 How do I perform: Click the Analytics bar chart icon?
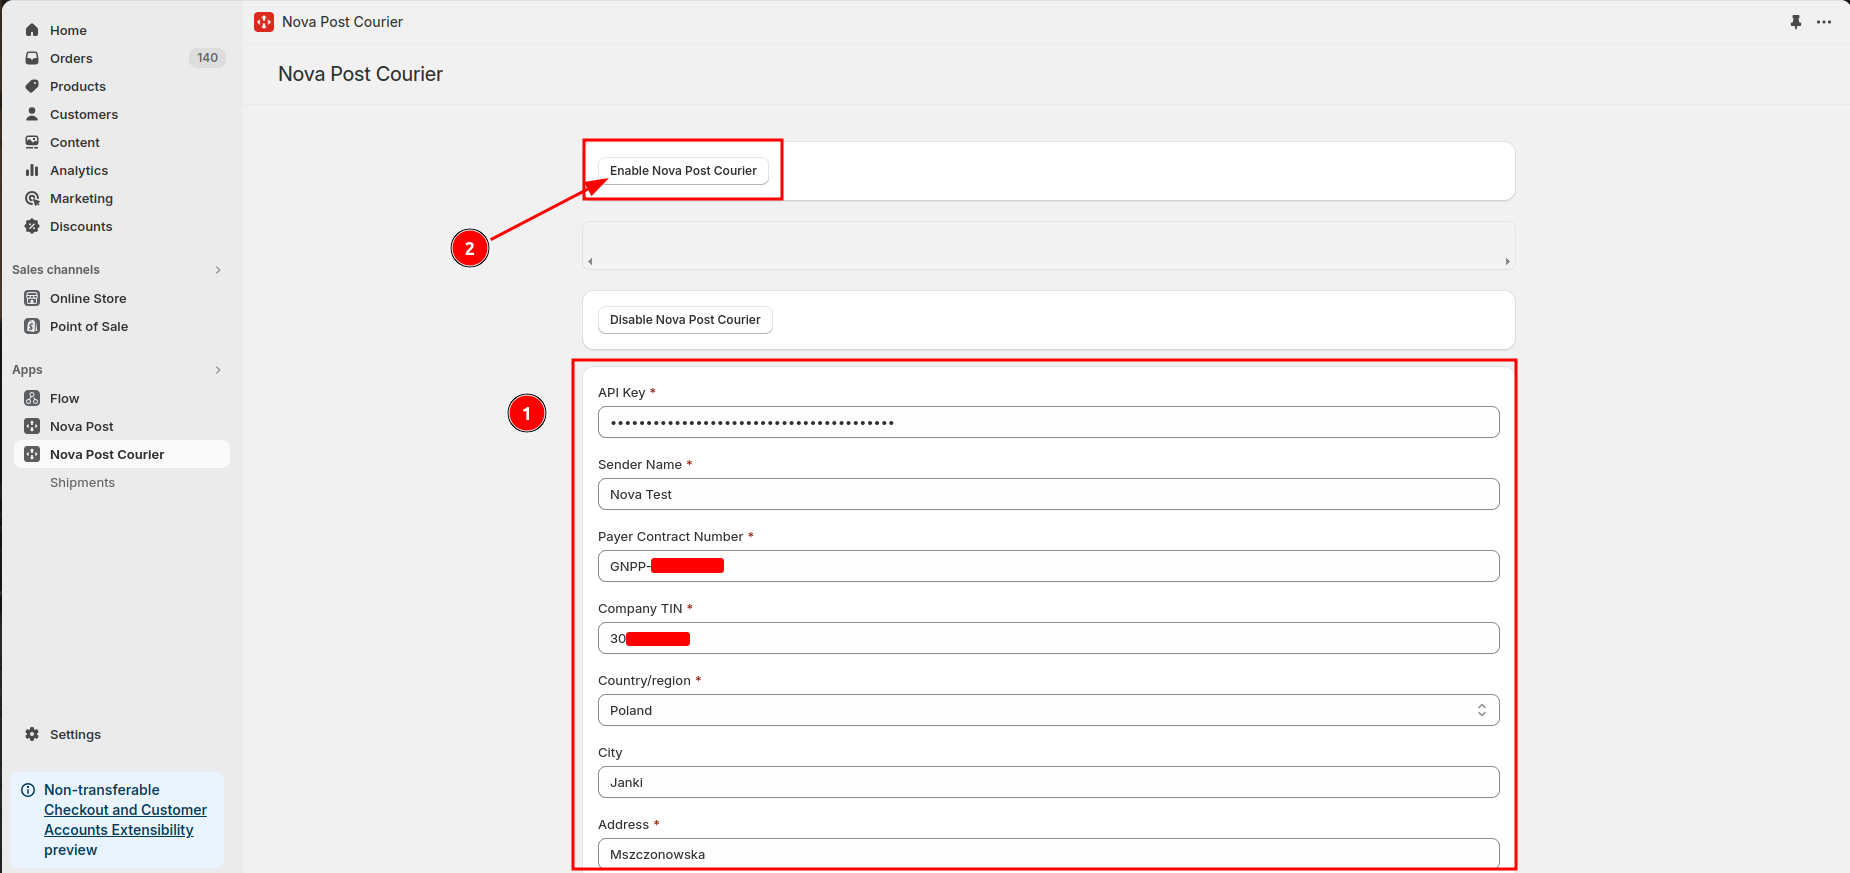(32, 170)
